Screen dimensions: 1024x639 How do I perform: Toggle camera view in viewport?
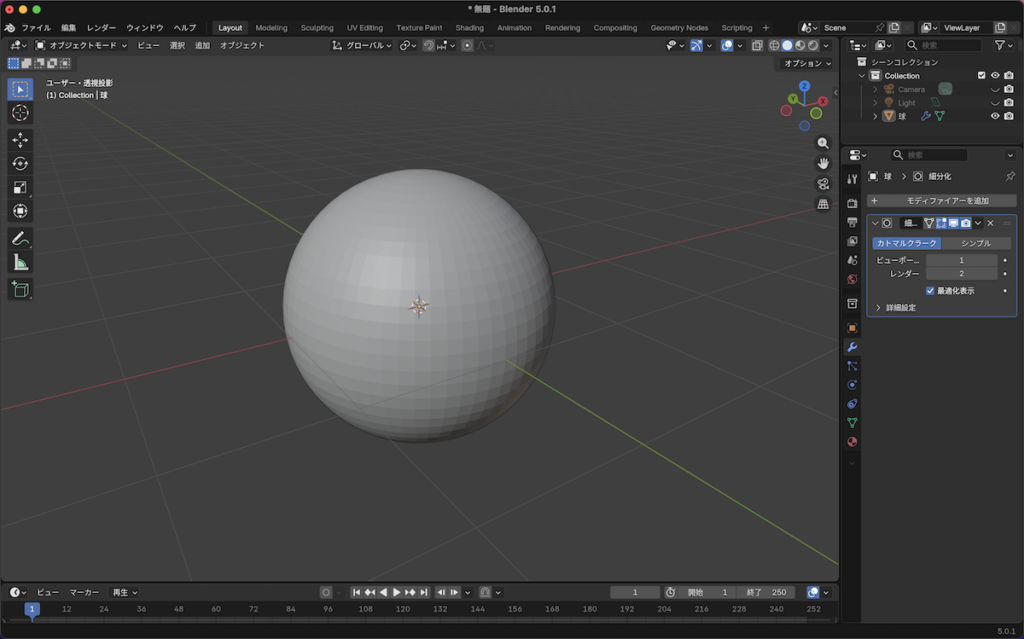823,184
